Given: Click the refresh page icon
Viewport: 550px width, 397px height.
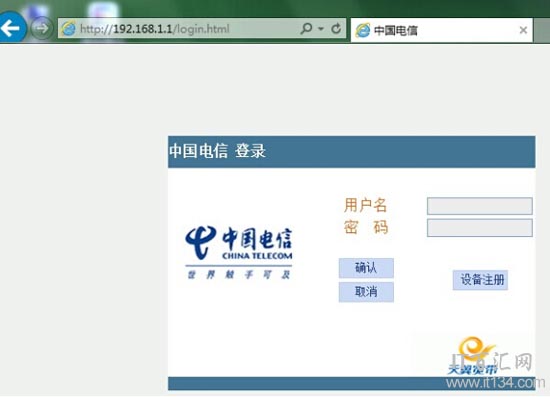Looking at the screenshot, I should (x=336, y=28).
